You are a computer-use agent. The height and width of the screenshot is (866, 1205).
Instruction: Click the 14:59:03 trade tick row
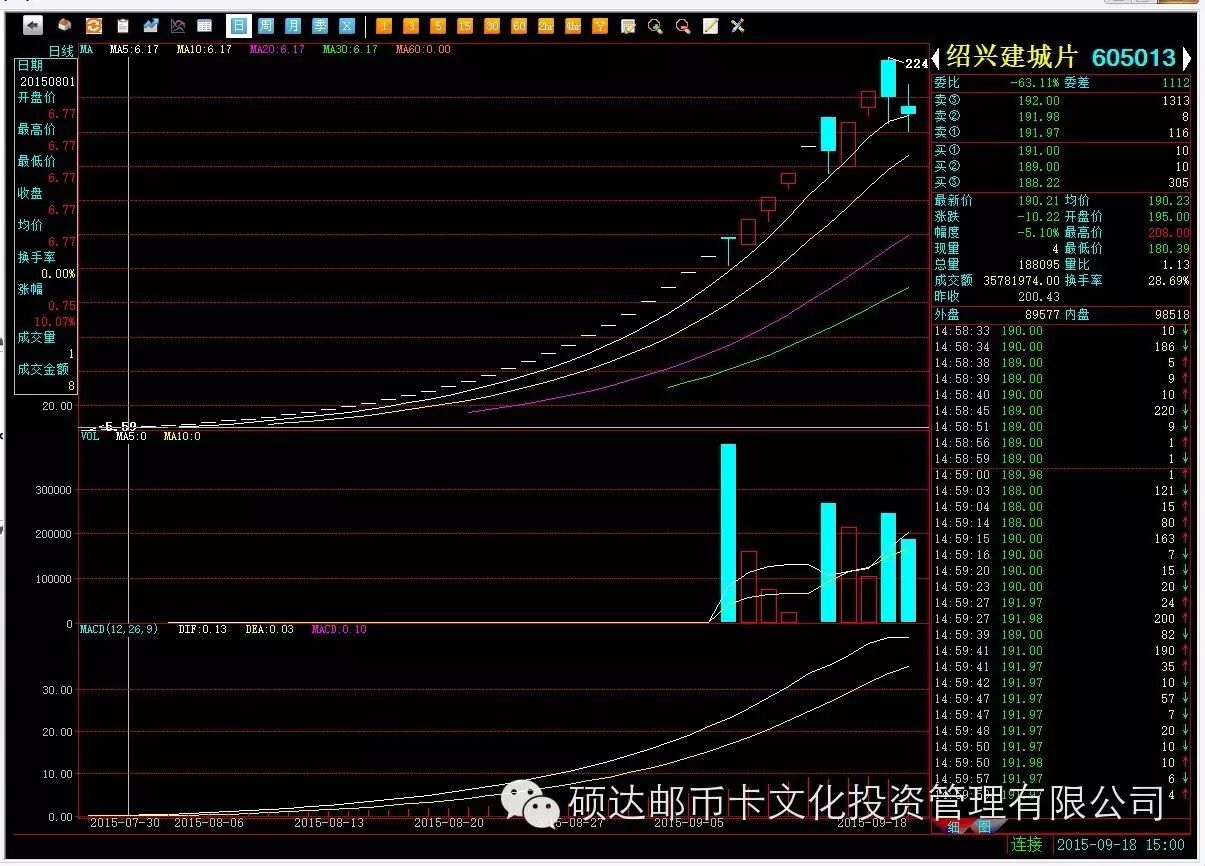click(1062, 491)
